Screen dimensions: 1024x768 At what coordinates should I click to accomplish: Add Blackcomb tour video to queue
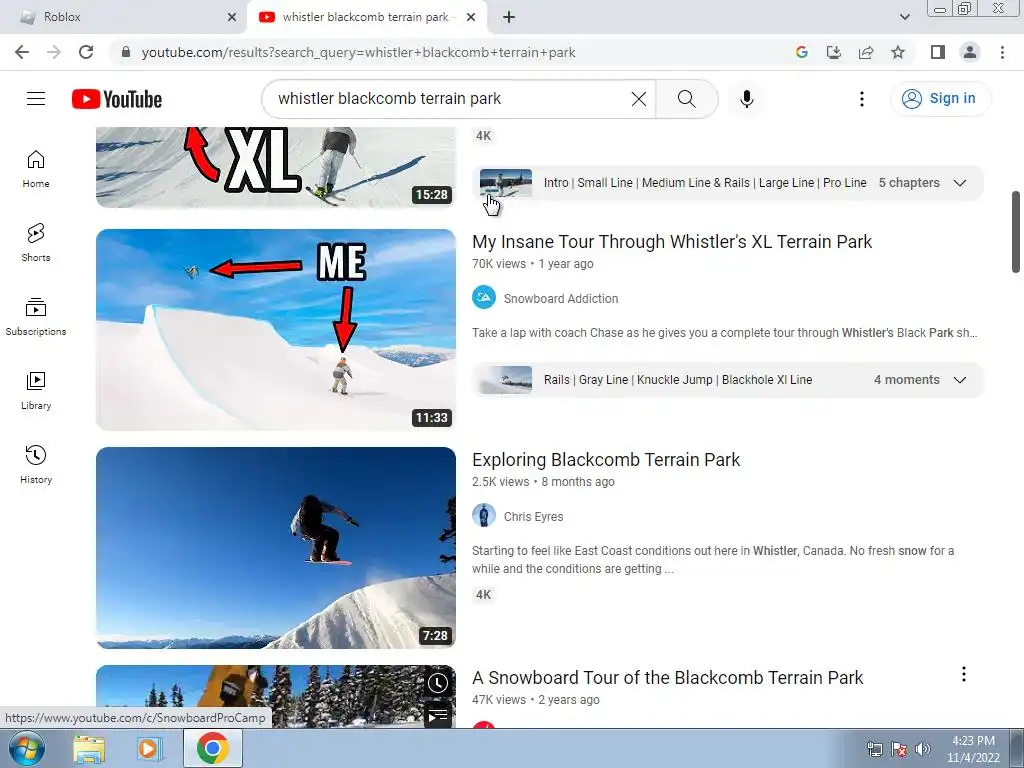pyautogui.click(x=438, y=715)
